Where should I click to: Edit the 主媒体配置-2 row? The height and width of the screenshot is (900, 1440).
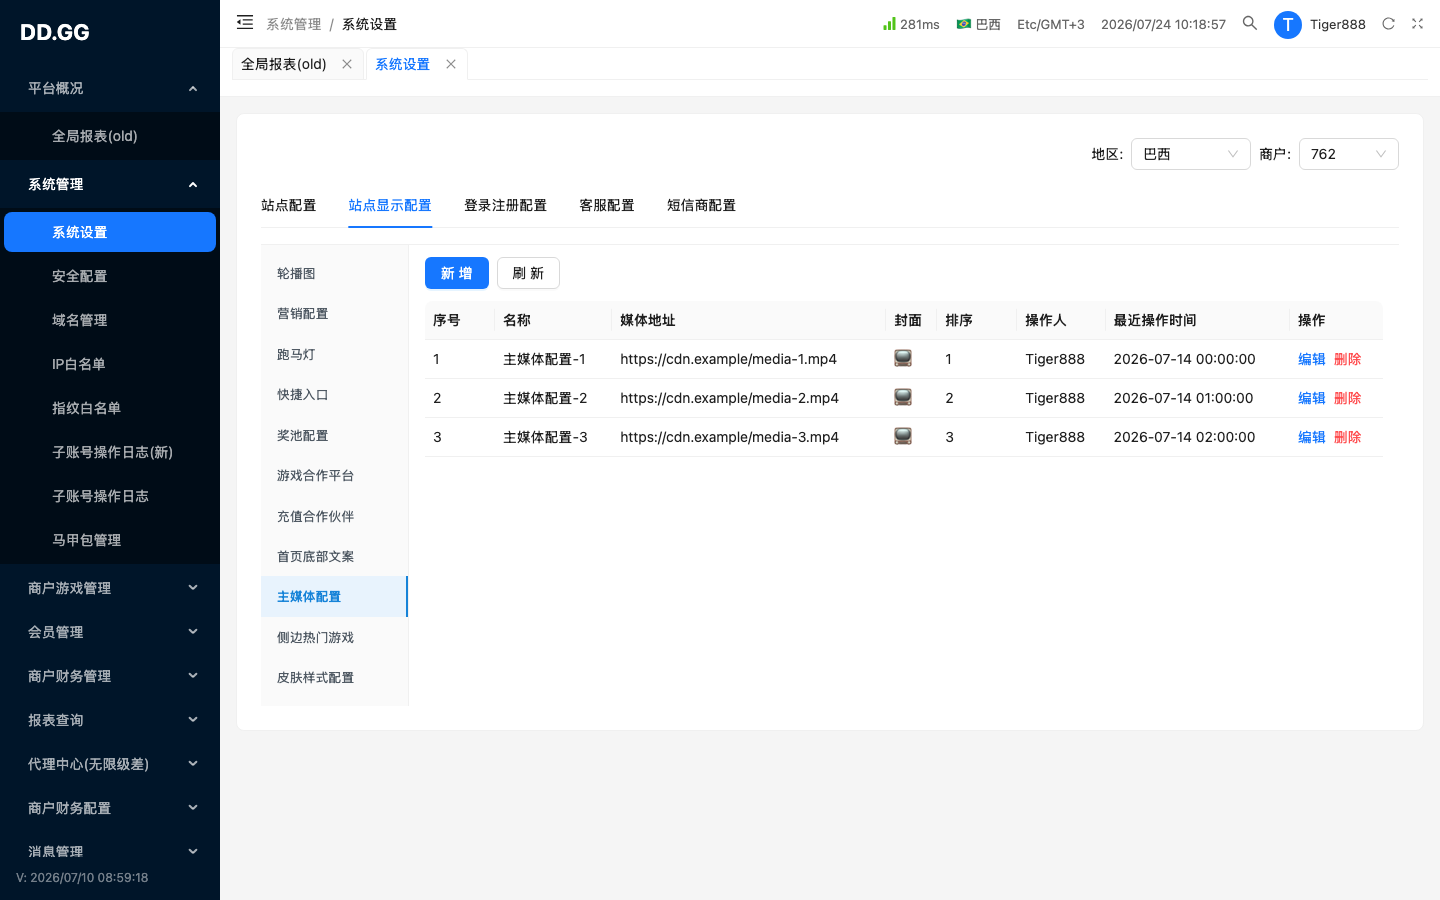coord(1311,398)
